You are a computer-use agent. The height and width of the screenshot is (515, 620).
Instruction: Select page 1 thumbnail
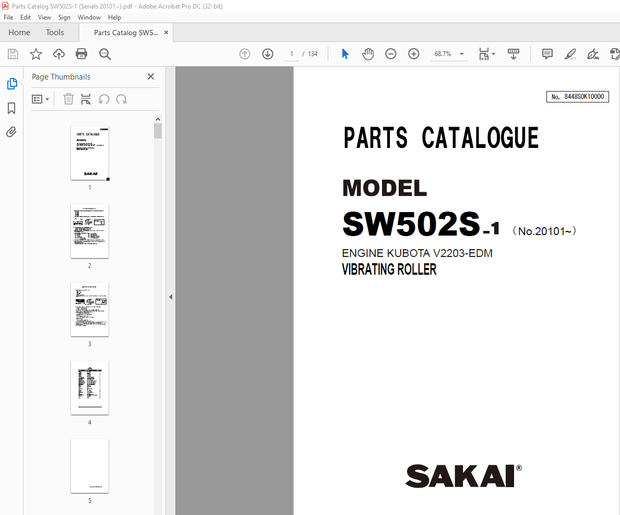click(x=90, y=153)
